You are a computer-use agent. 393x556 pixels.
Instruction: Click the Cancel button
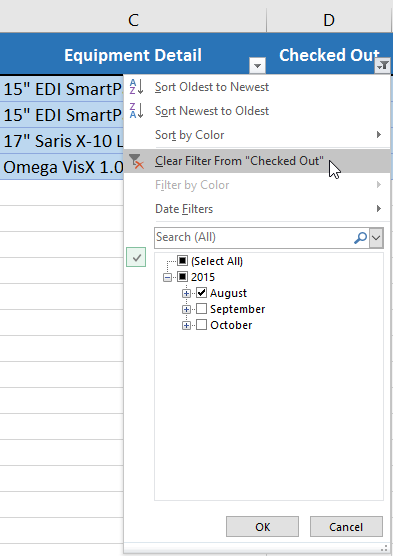point(346,527)
